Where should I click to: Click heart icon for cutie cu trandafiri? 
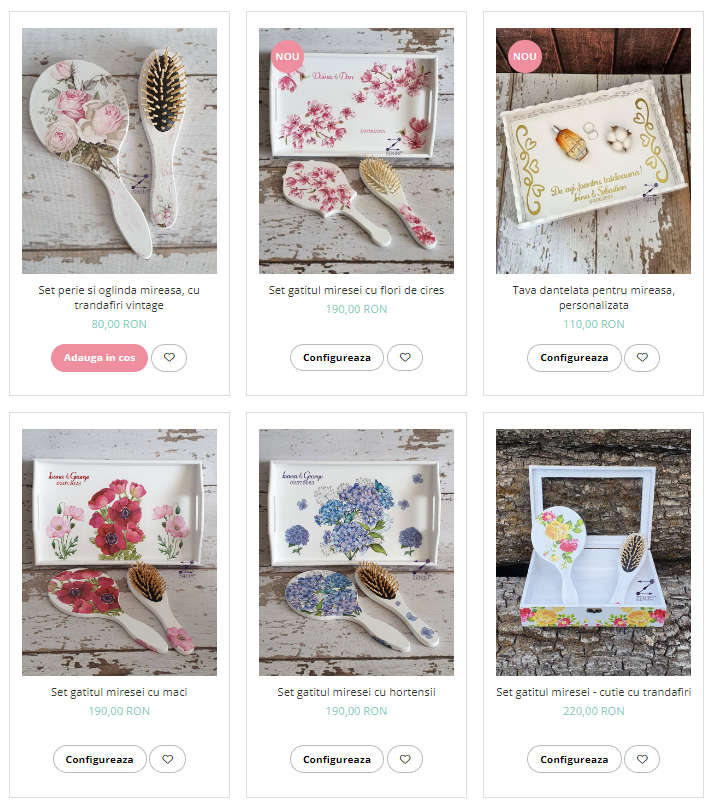click(642, 759)
